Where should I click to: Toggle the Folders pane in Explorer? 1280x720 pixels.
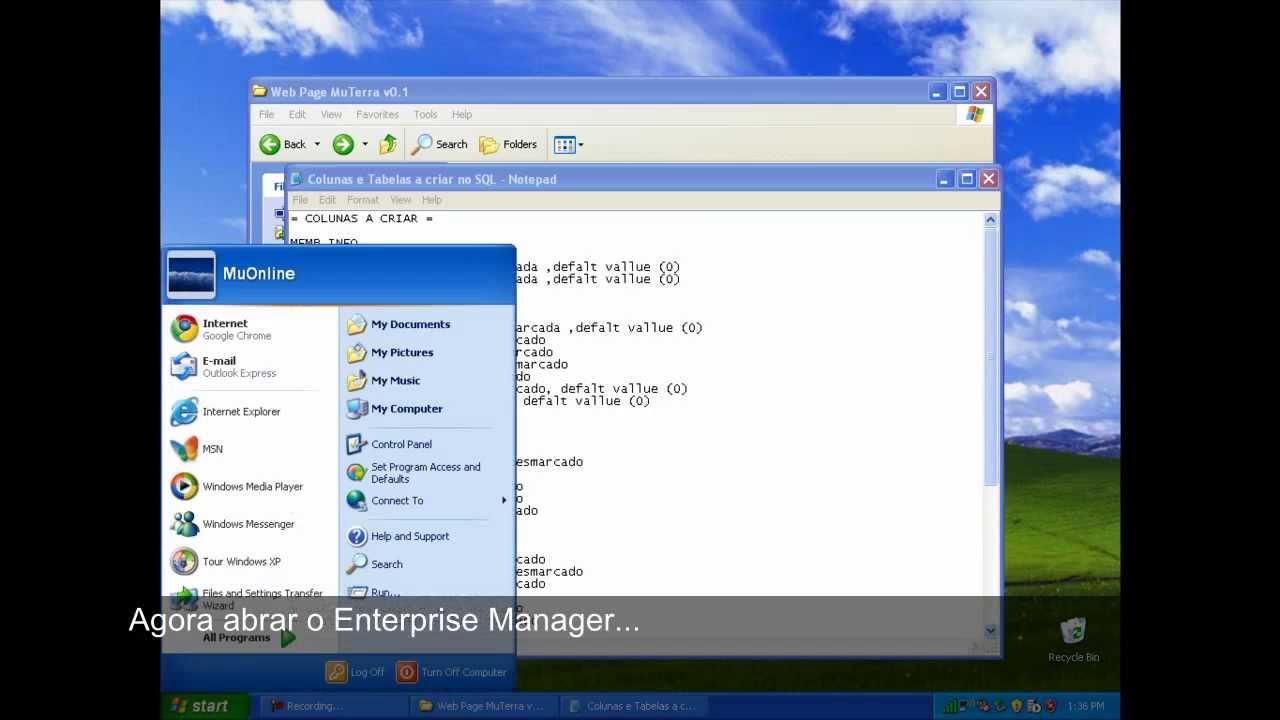(508, 145)
